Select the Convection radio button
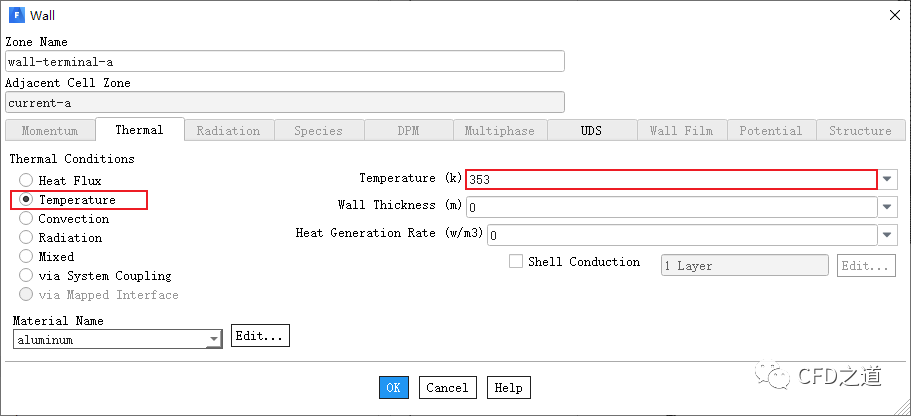Image resolution: width=911 pixels, height=416 pixels. [26, 219]
